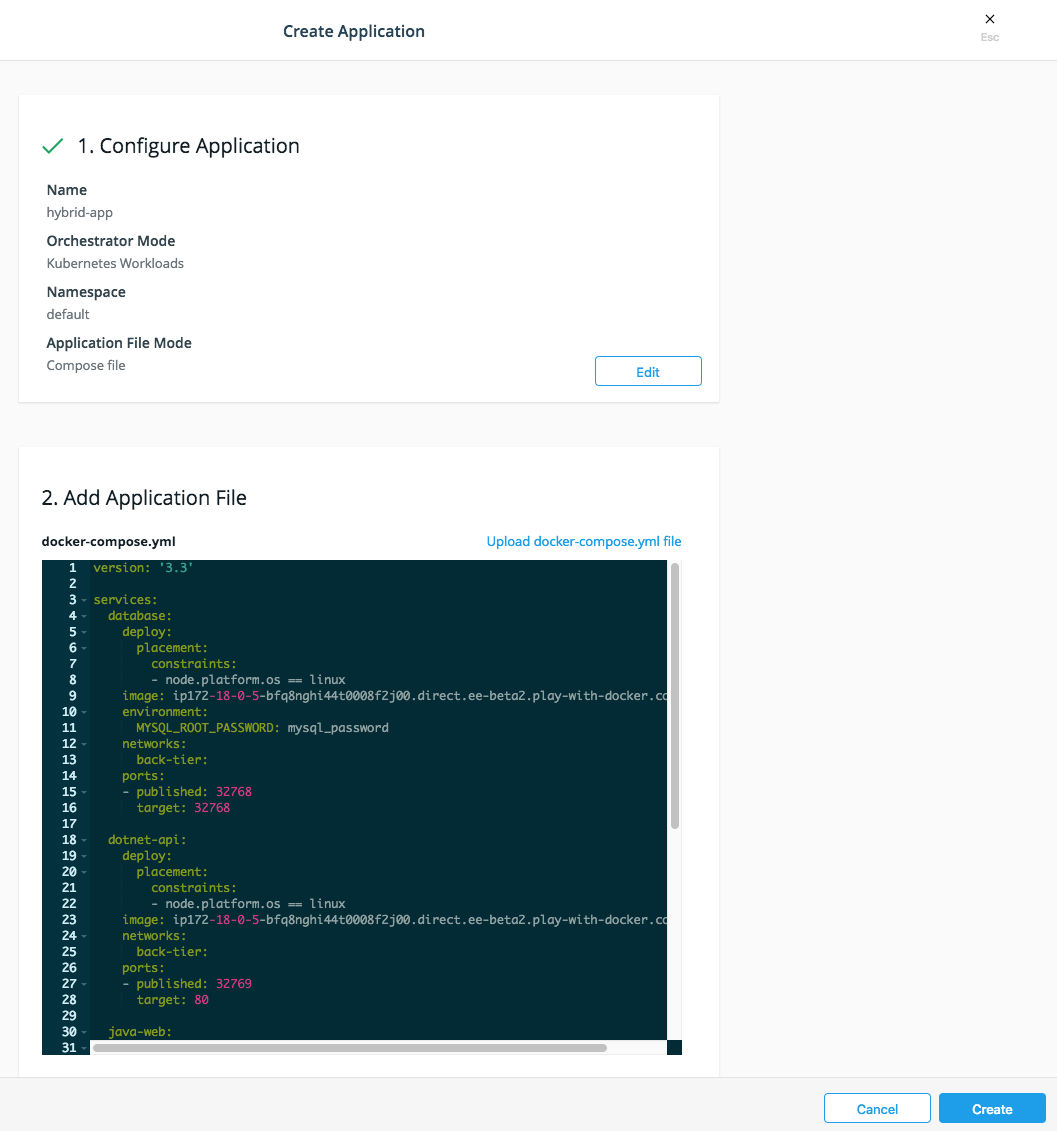
Task: Click the editor horizontal scrollbar thumb
Action: [x=349, y=1047]
